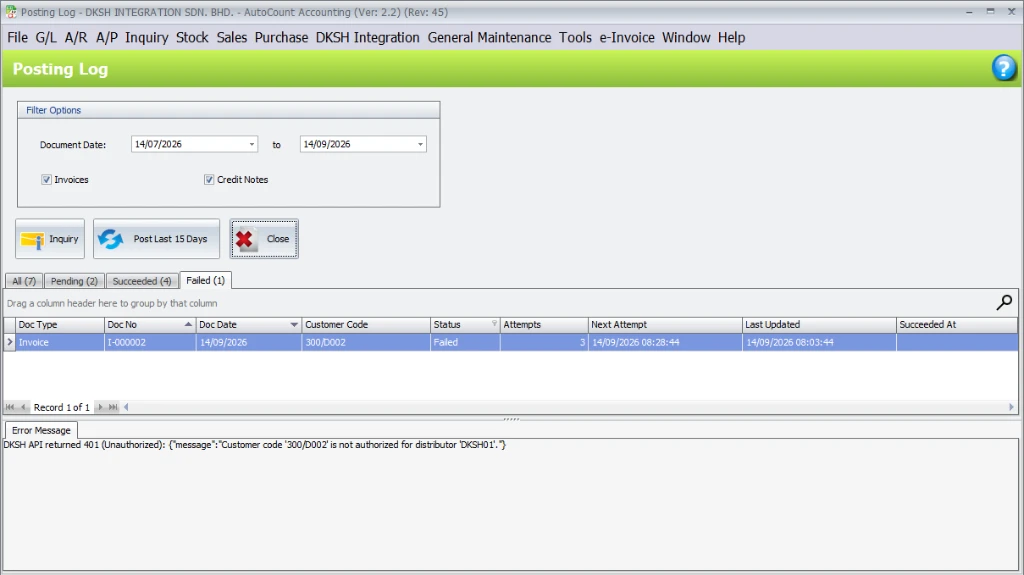The width and height of the screenshot is (1024, 575).
Task: Click the group-by-column drag panel text
Action: [x=112, y=303]
